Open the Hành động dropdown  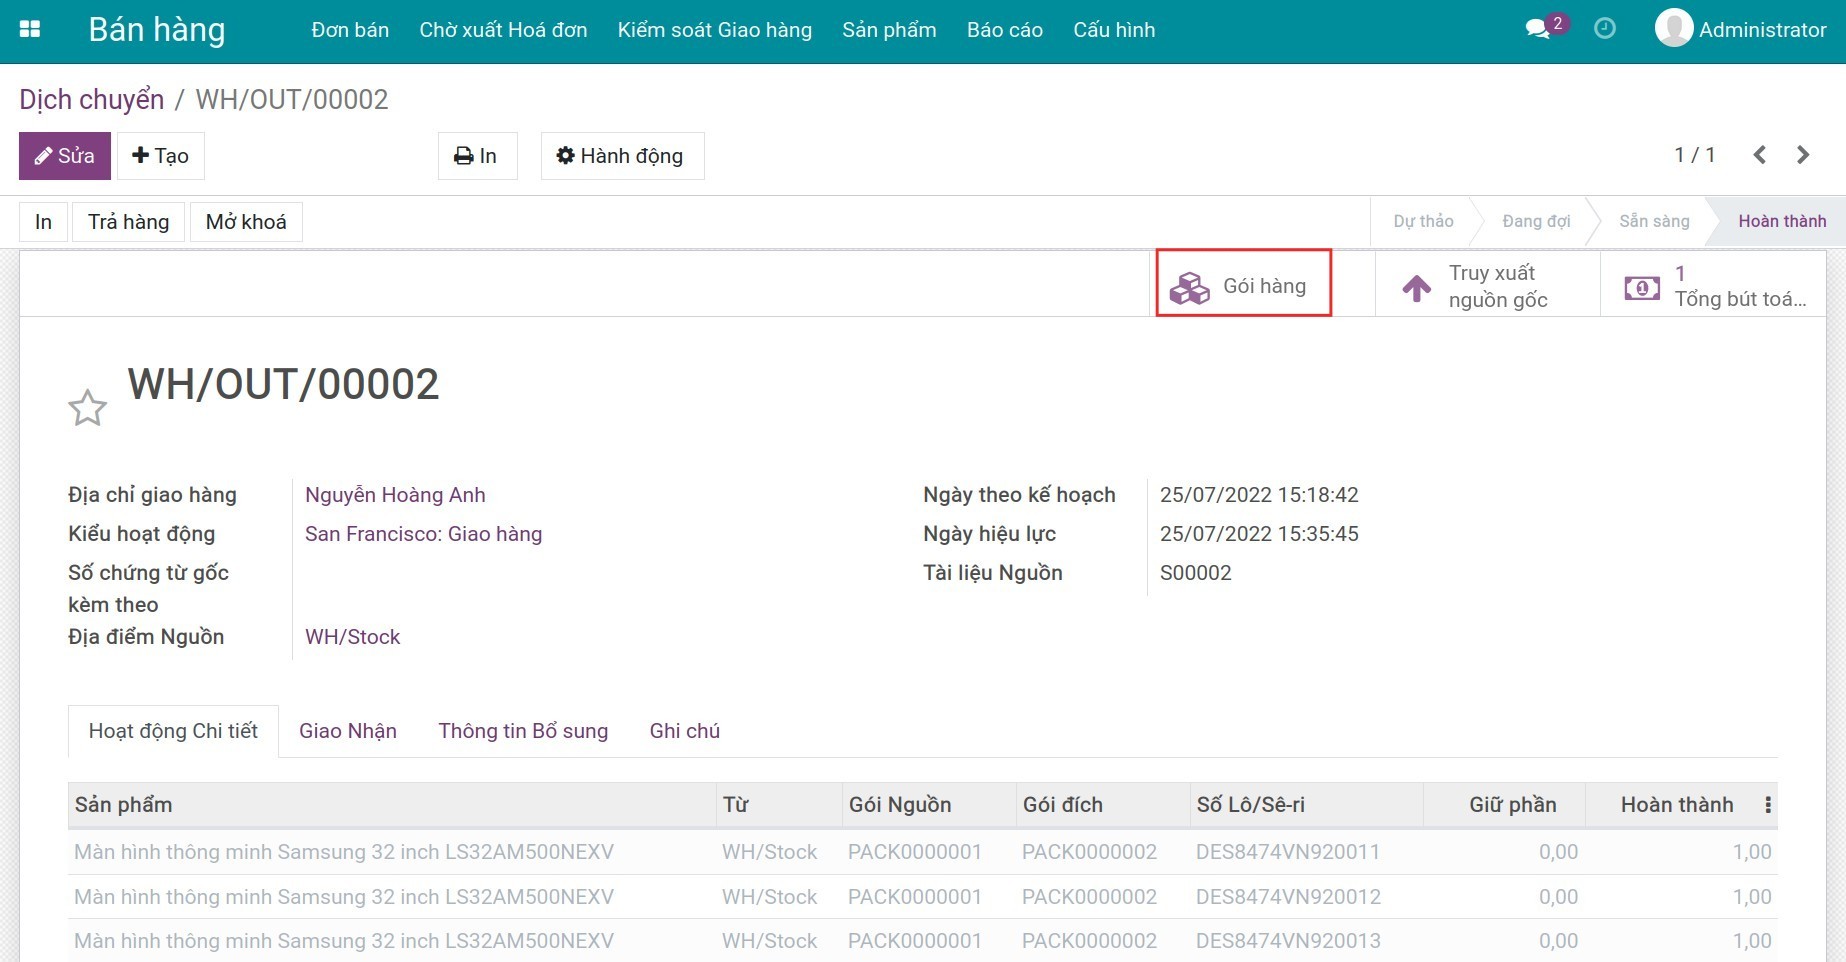[622, 156]
